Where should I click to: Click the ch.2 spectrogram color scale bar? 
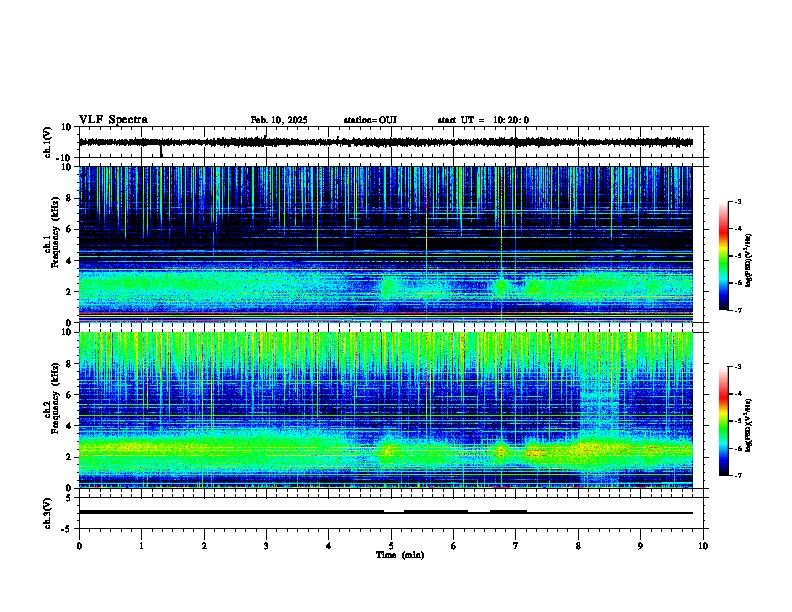pyautogui.click(x=724, y=421)
